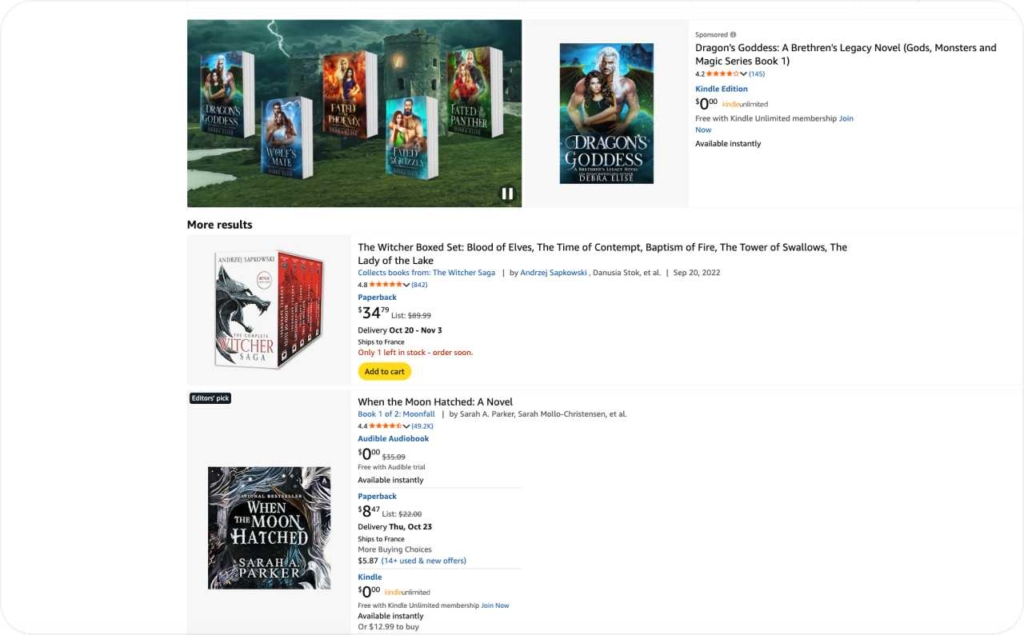Open author Andrzej Sapkowski's page
The width and height of the screenshot is (1024, 635).
pos(554,273)
